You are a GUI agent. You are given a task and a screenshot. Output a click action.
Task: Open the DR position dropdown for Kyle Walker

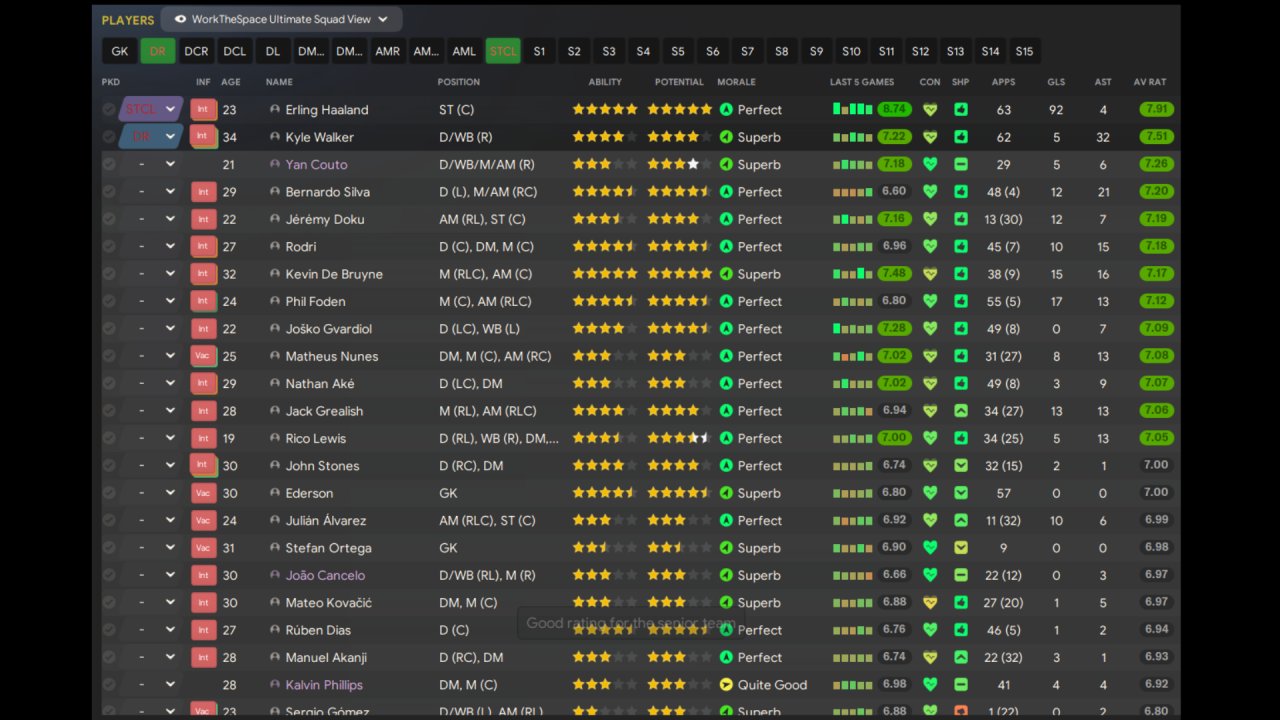click(151, 137)
